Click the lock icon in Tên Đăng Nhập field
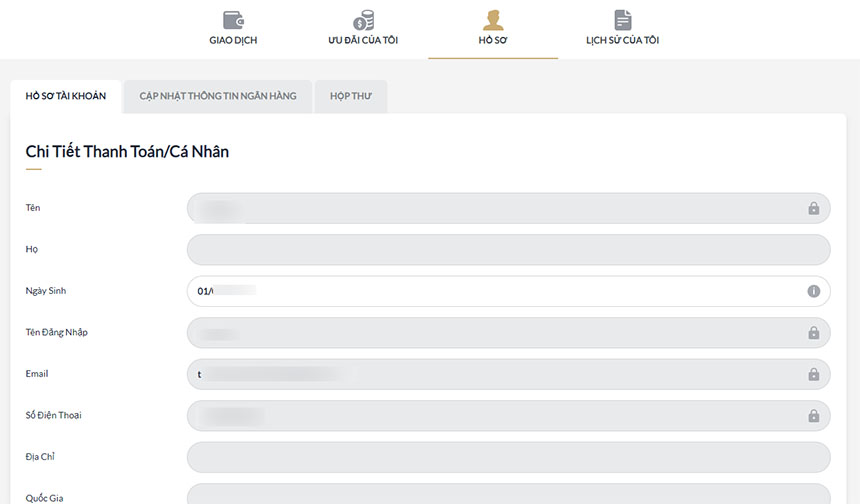The image size is (860, 504). [x=813, y=333]
